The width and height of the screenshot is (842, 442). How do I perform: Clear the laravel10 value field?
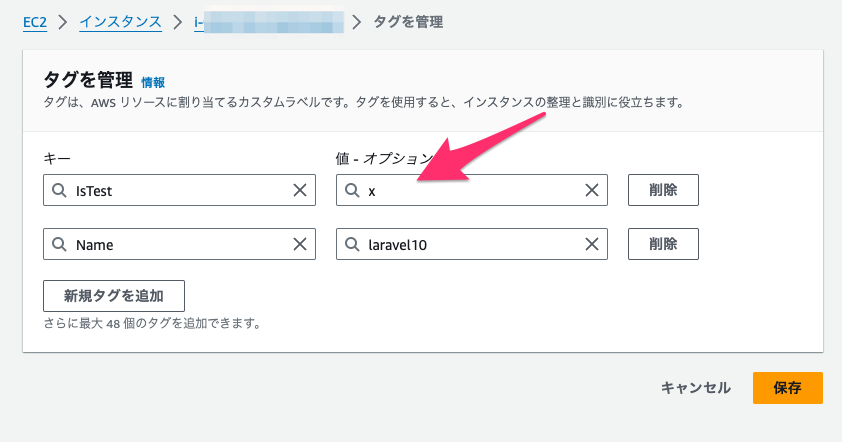[592, 244]
